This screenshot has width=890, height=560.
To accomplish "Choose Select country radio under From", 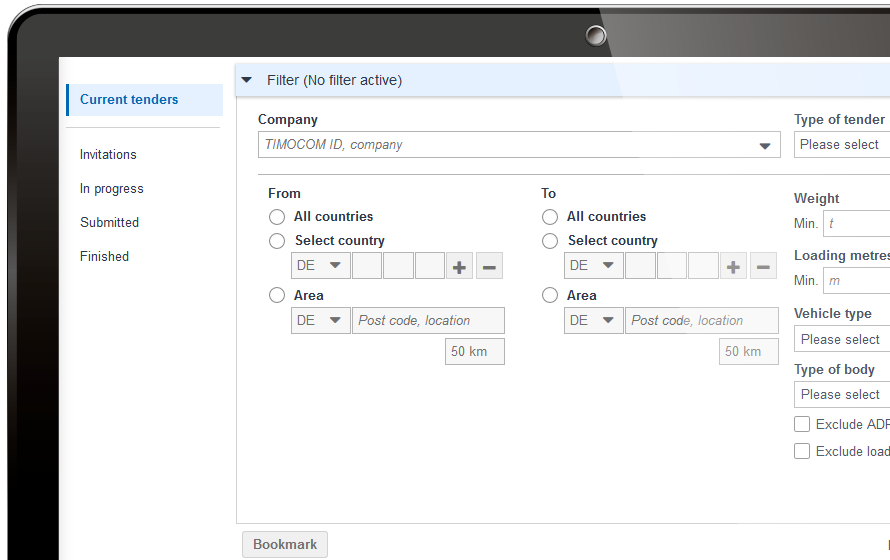I will (x=277, y=241).
